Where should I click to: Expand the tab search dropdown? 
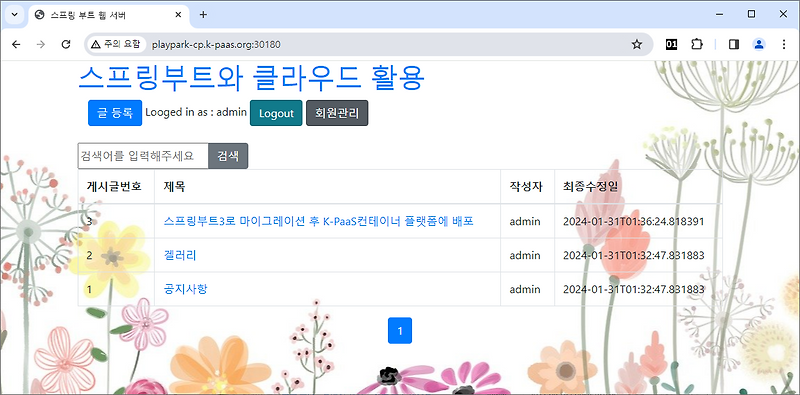pyautogui.click(x=14, y=15)
